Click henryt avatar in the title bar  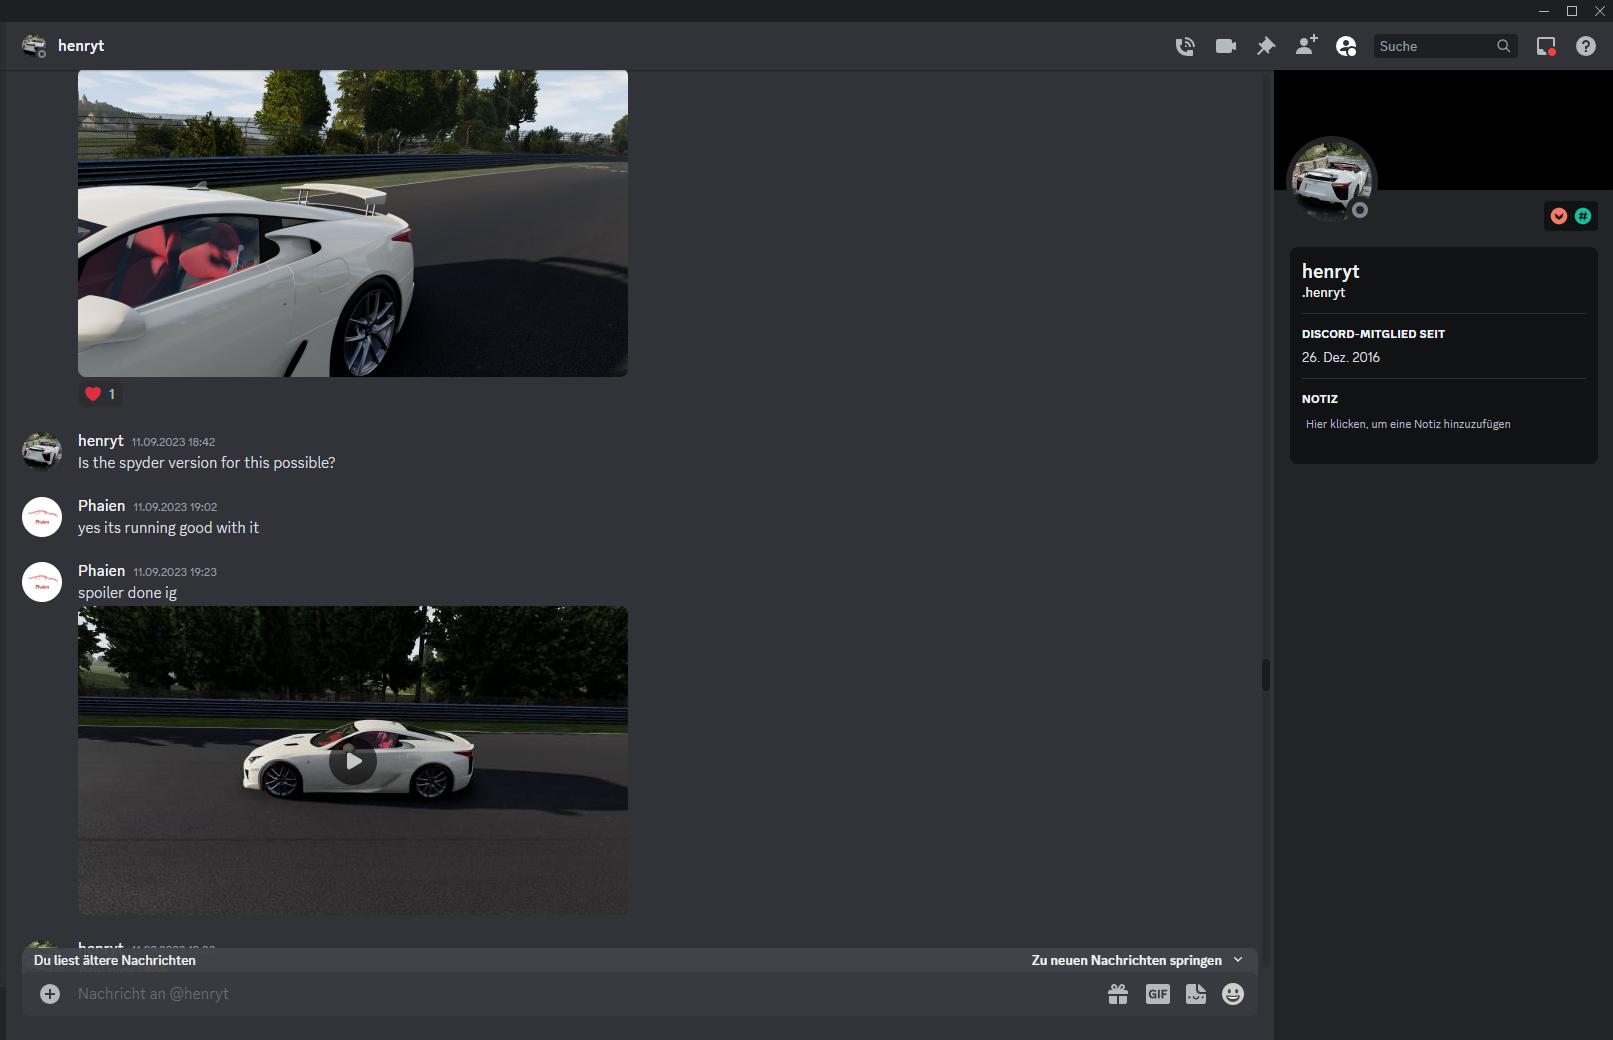pos(34,46)
